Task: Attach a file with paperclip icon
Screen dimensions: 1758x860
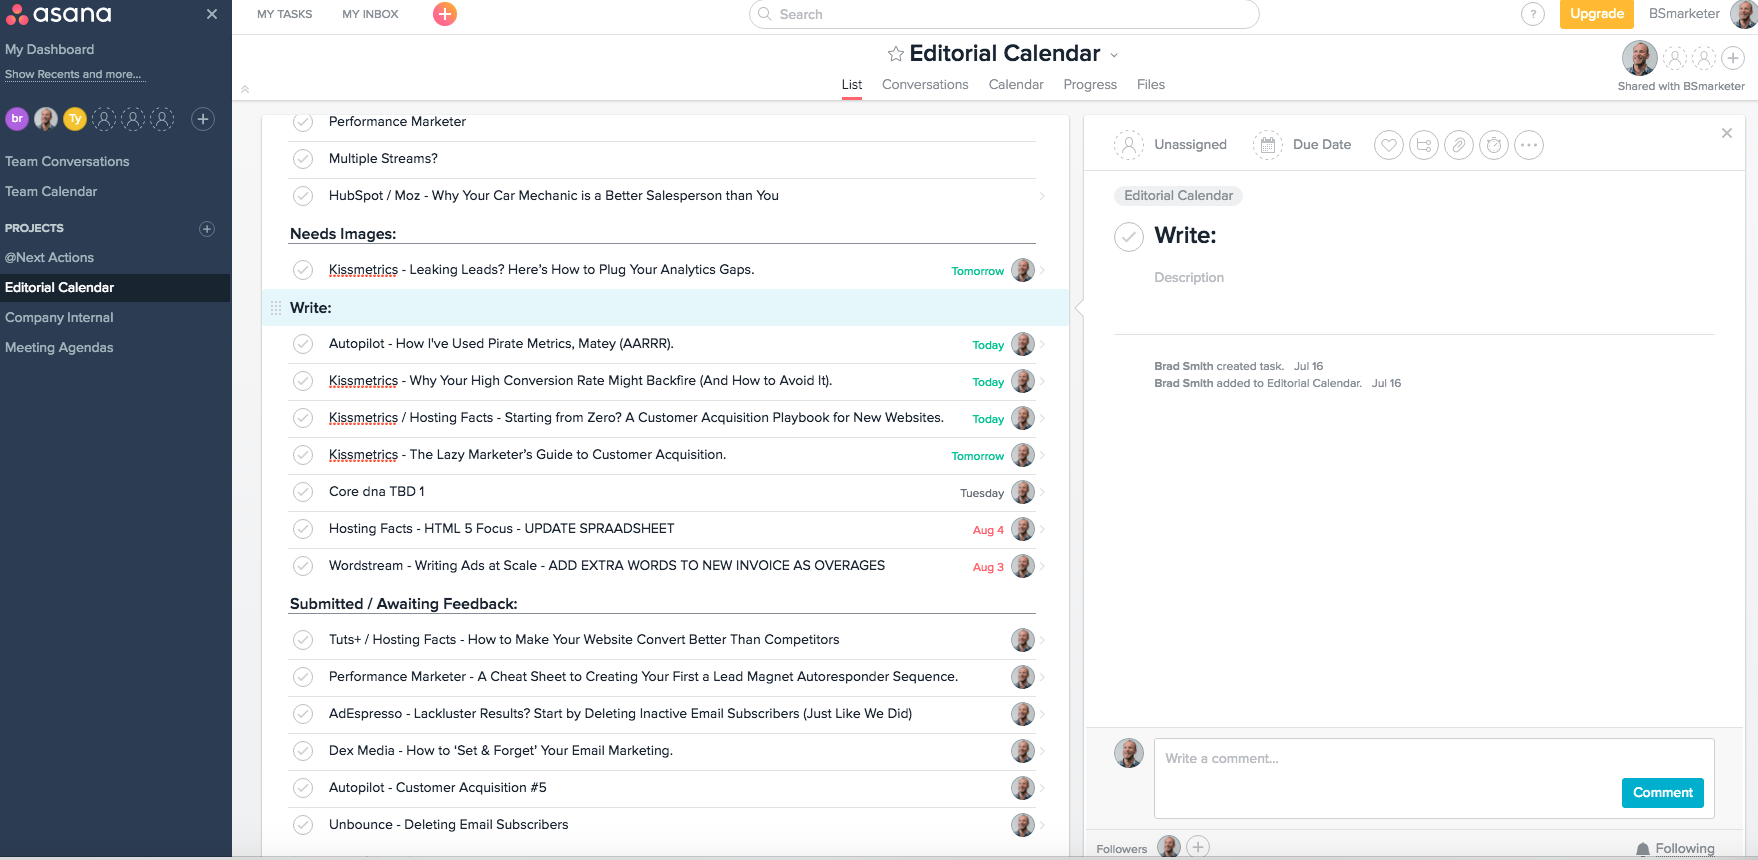Action: (1459, 145)
